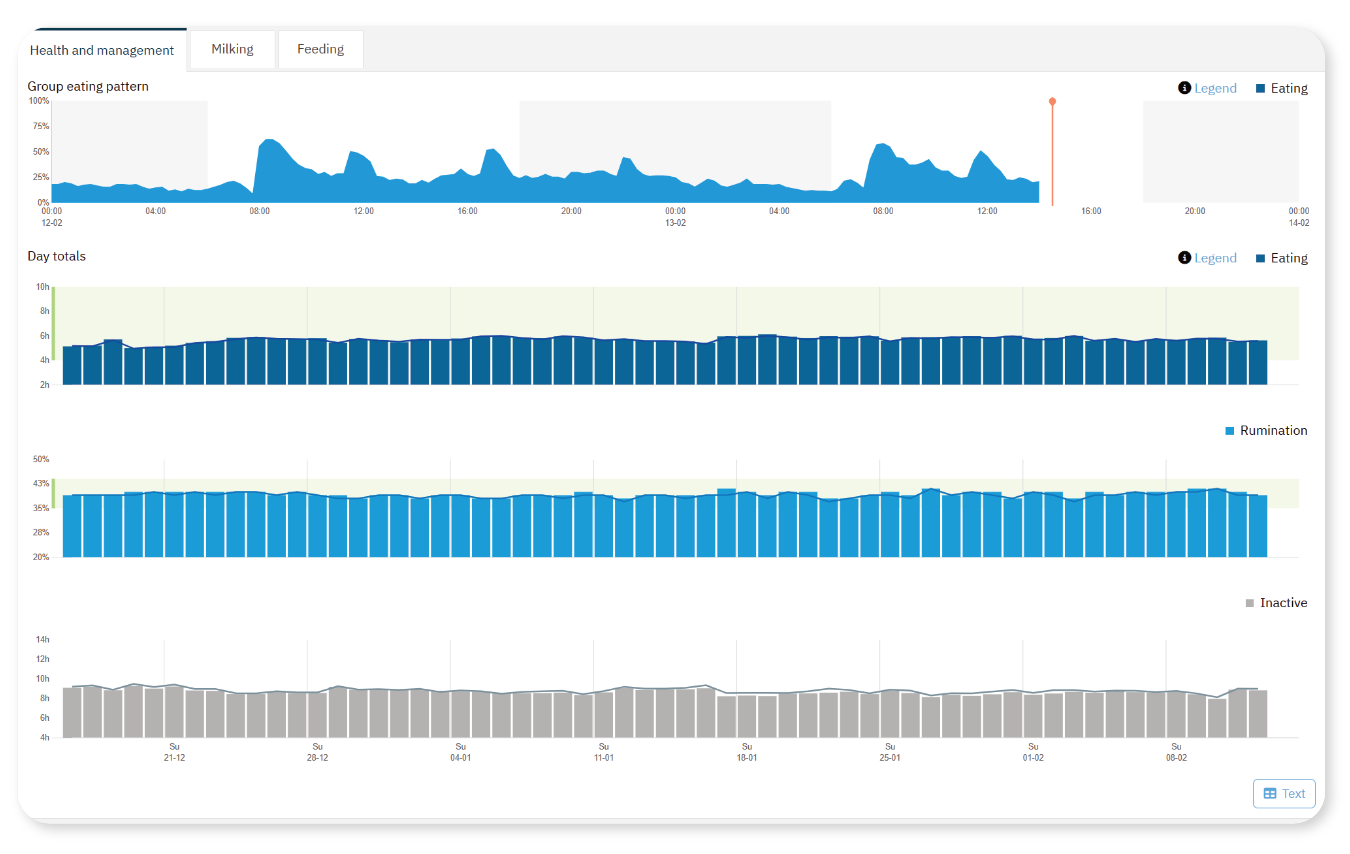Click the 01-02 week label
The height and width of the screenshot is (854, 1350).
coord(1032,758)
